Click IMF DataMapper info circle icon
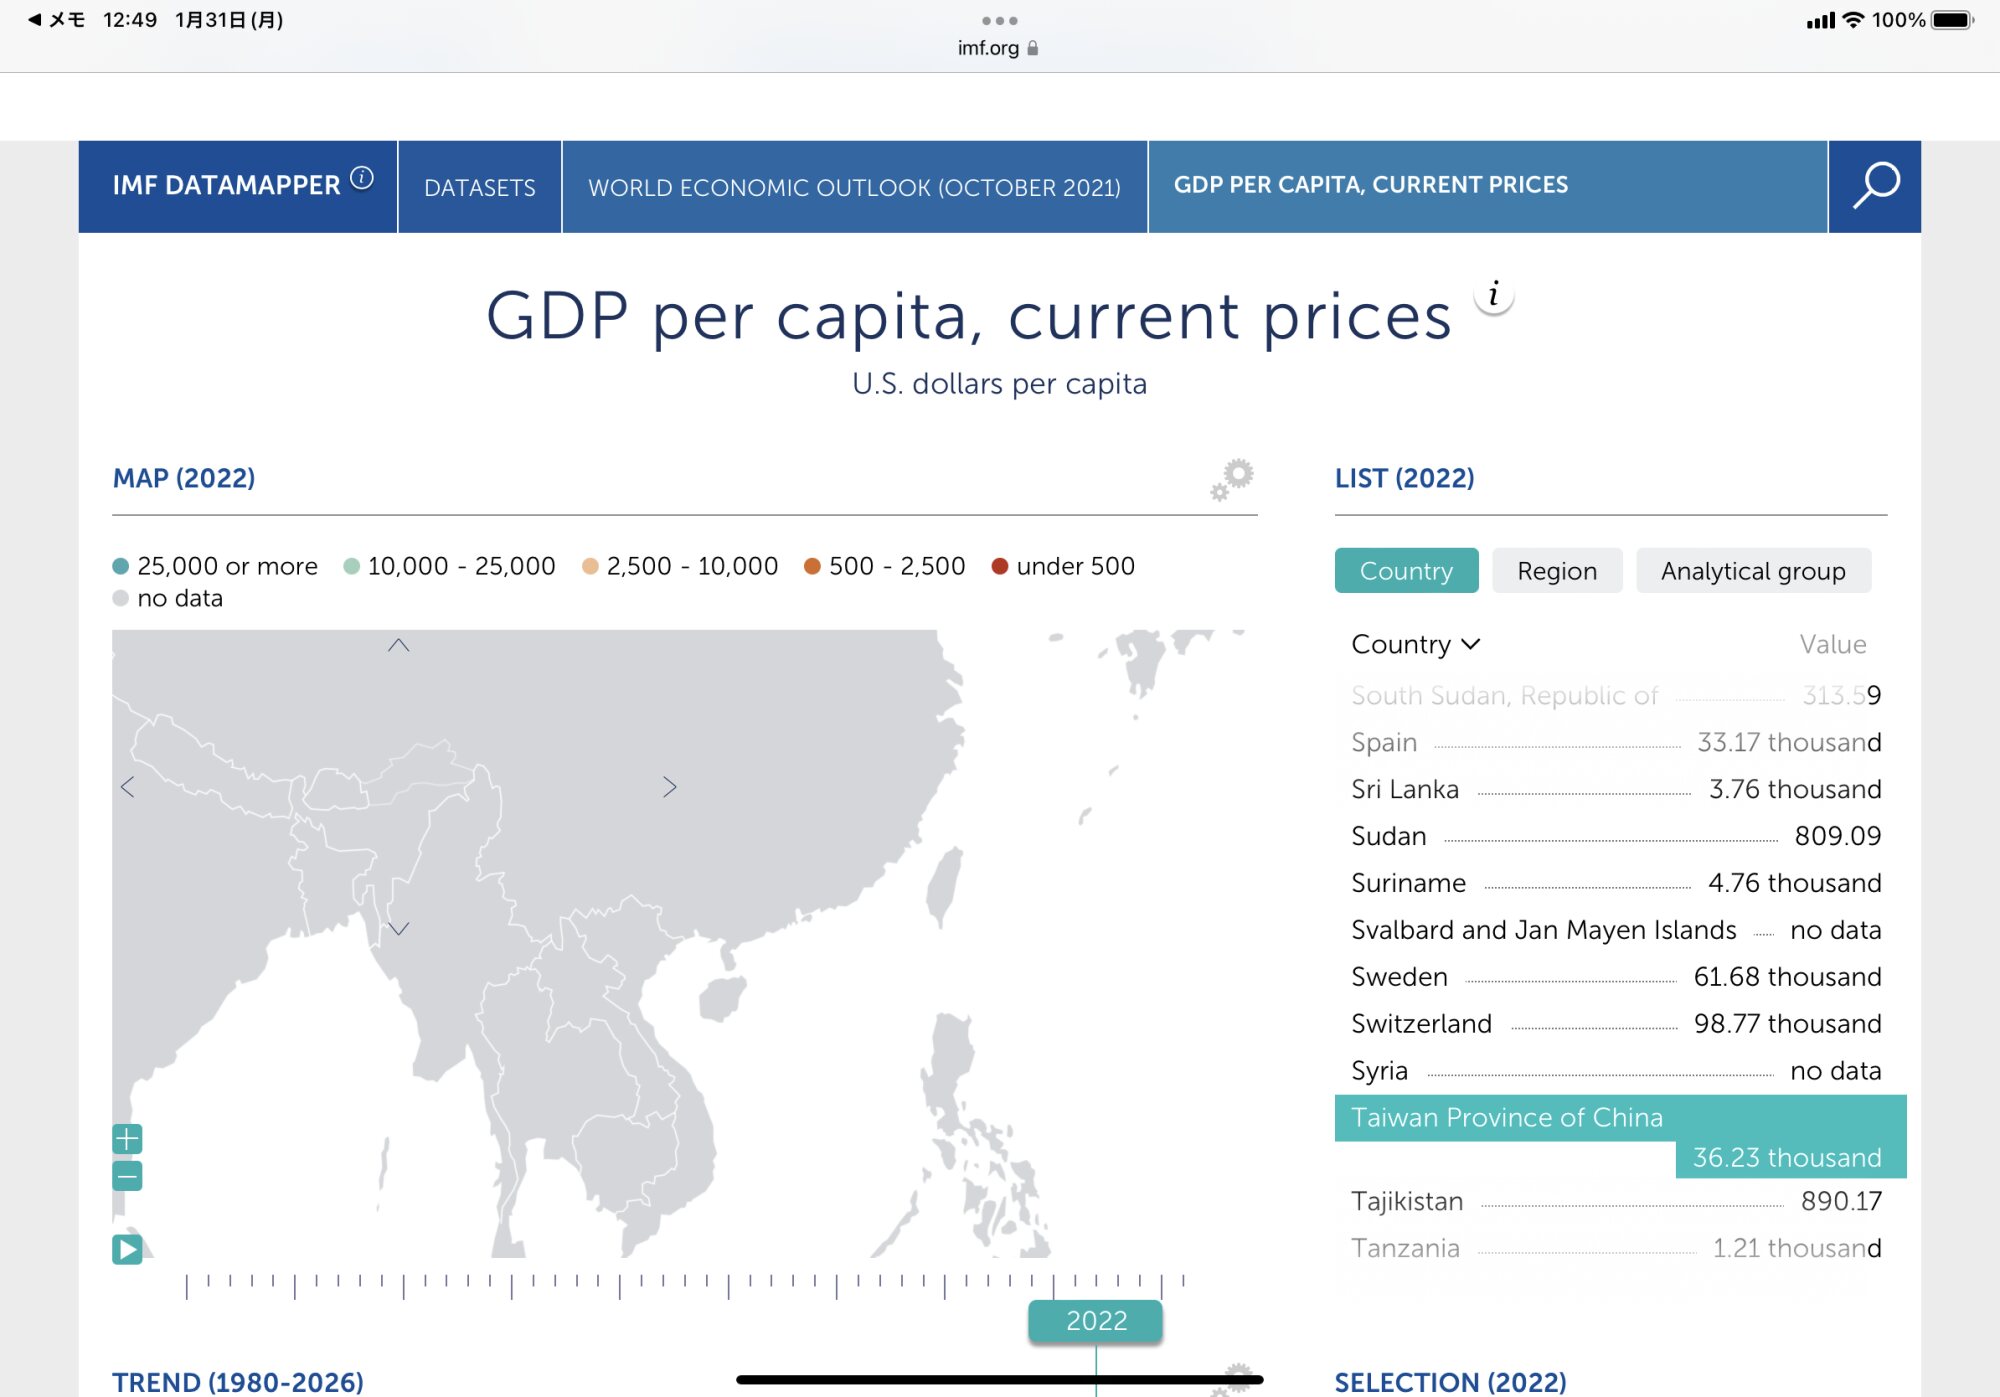 click(362, 178)
